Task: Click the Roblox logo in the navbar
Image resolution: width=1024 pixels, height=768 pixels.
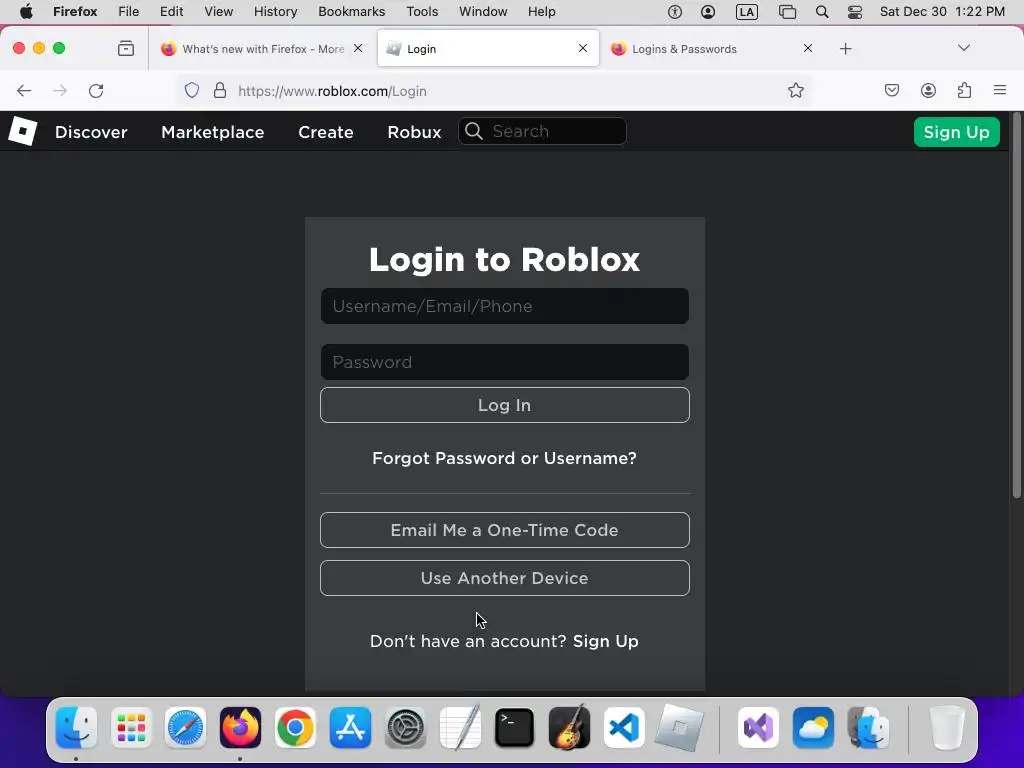Action: [23, 131]
